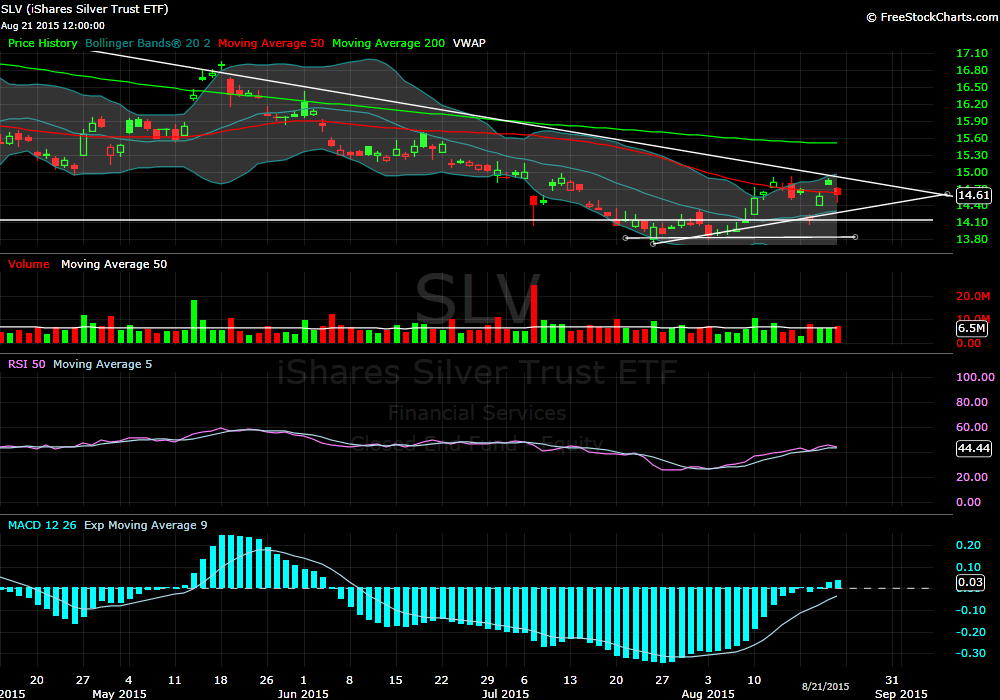Click the -0.30 MACD axis label

point(971,653)
